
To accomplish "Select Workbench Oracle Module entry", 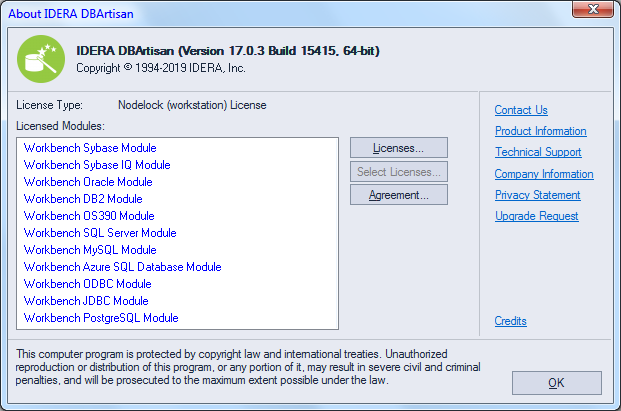I will click(x=88, y=182).
